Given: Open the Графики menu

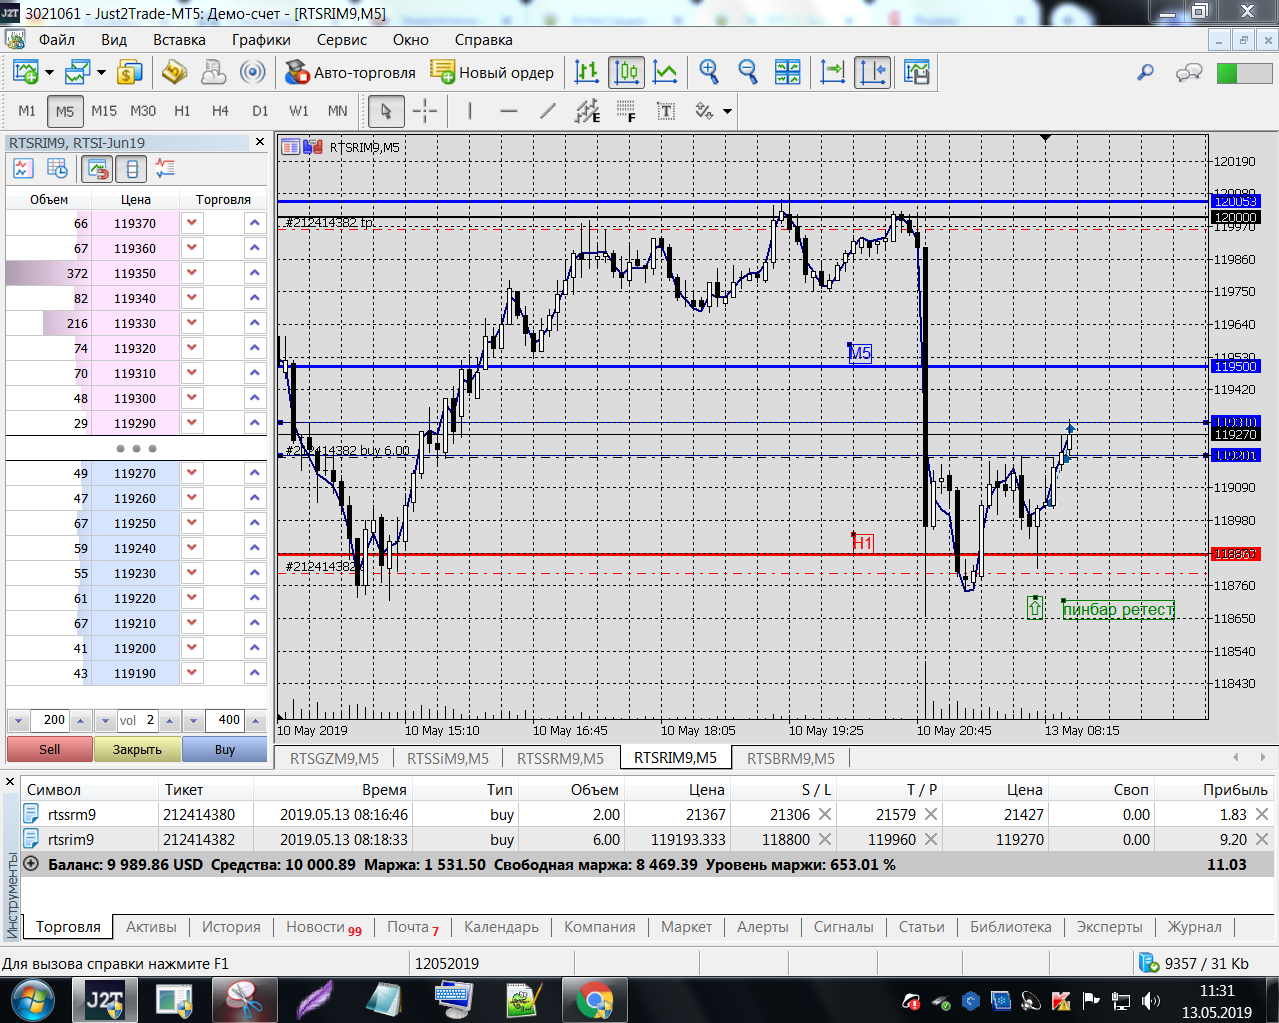Looking at the screenshot, I should [261, 40].
